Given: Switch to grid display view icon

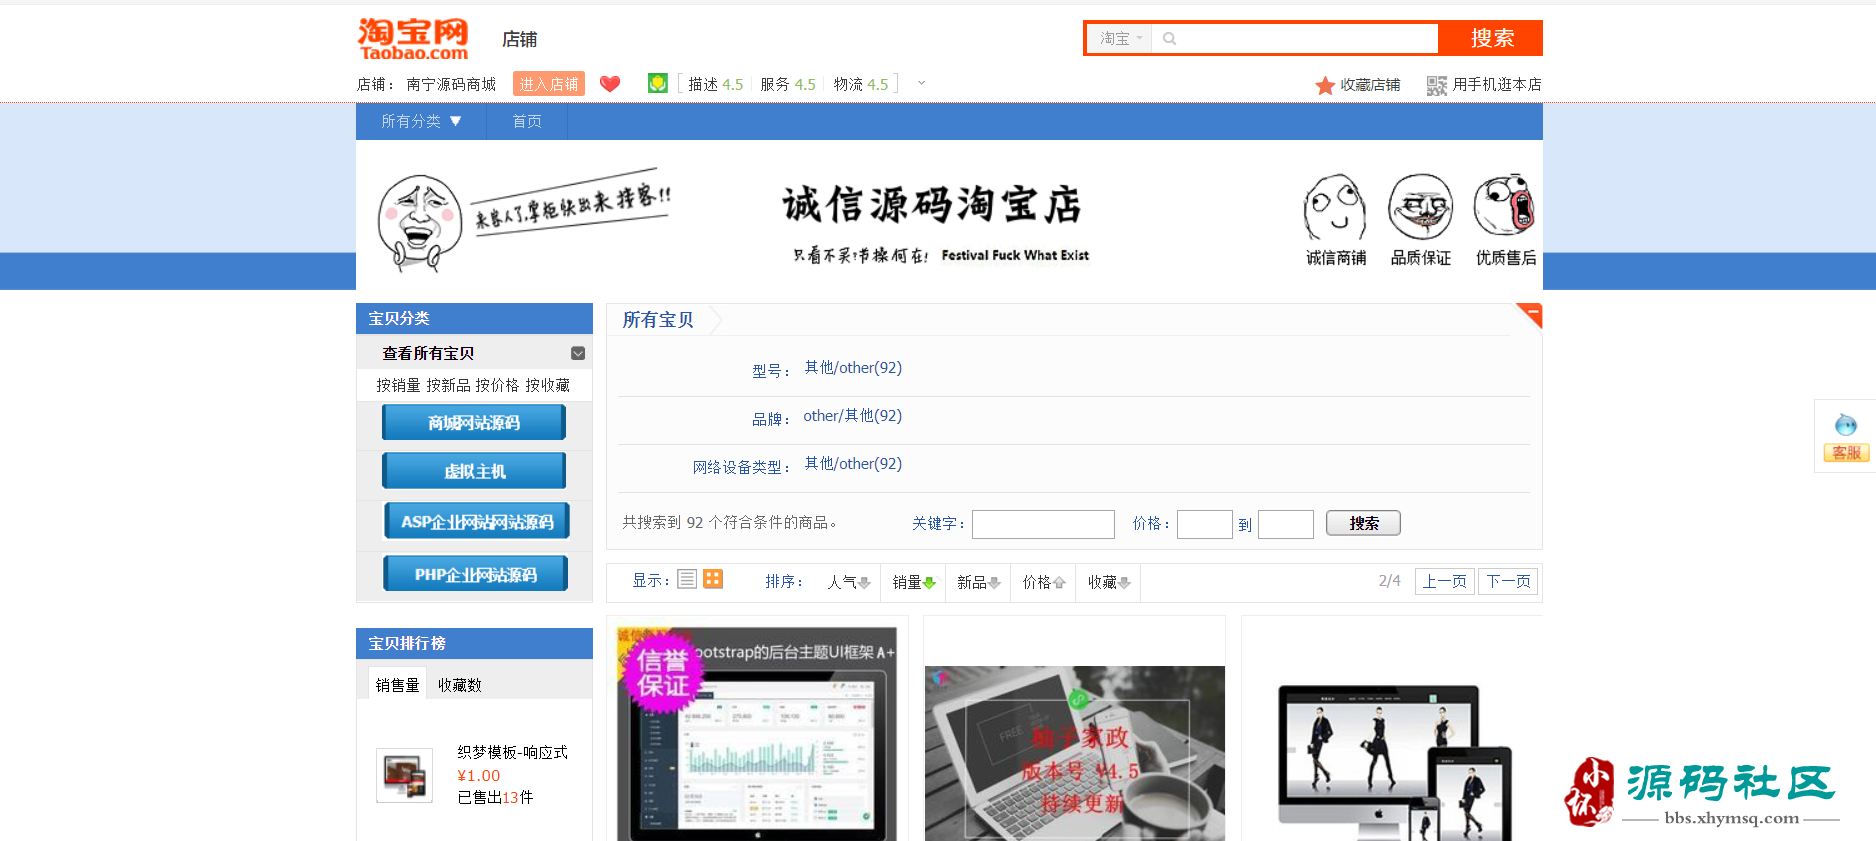Looking at the screenshot, I should pos(713,579).
